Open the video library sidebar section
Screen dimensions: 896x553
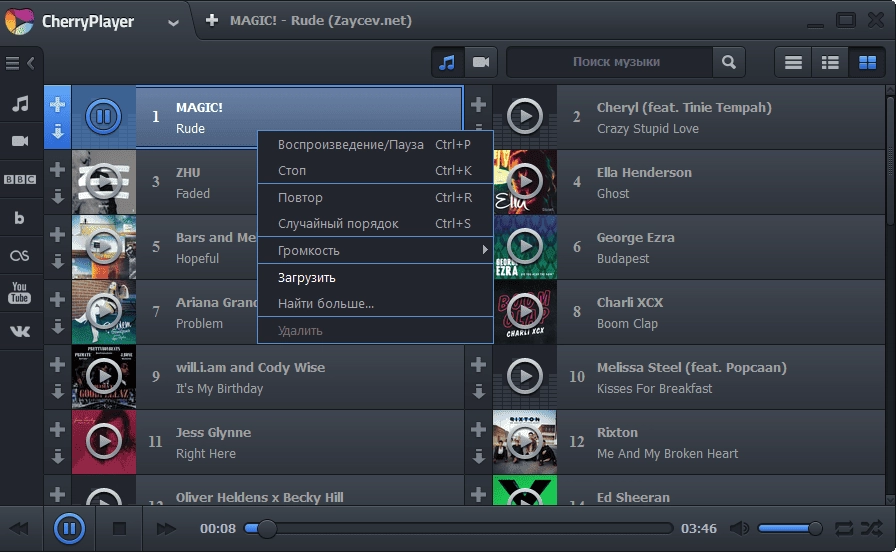(21, 141)
